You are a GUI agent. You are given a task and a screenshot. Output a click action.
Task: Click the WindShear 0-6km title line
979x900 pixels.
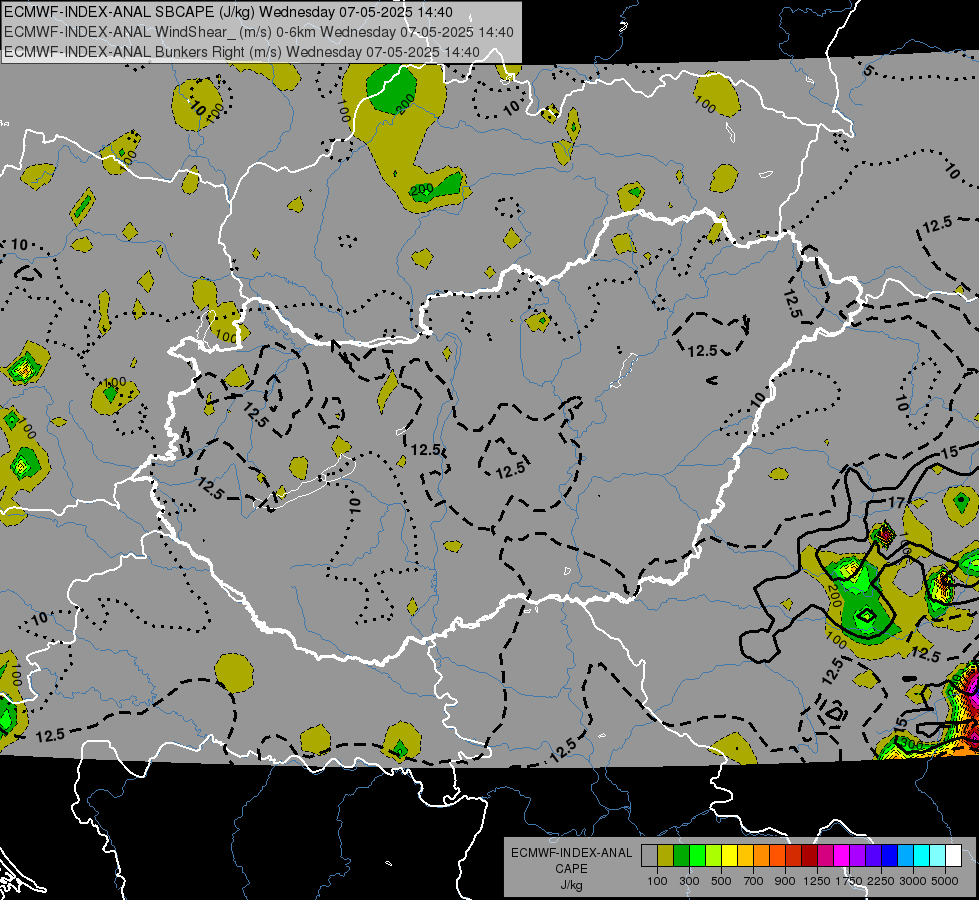(x=258, y=32)
